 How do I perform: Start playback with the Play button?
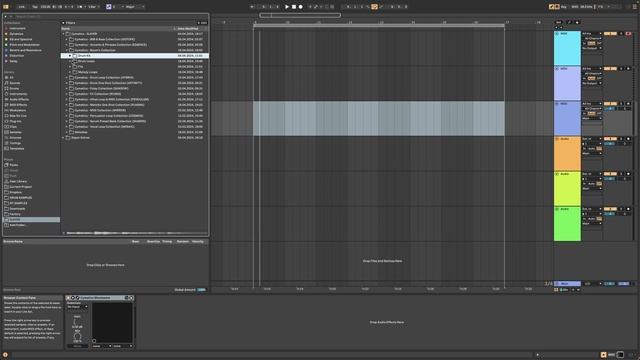[287, 7]
